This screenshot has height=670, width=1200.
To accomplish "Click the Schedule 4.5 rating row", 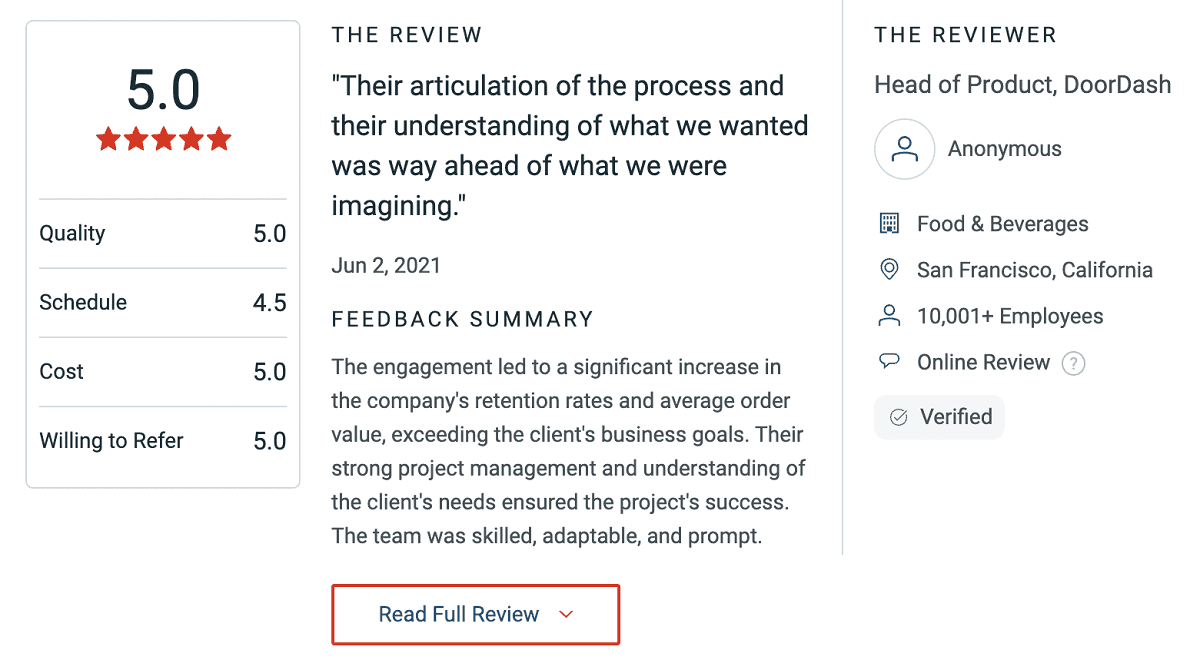I will click(163, 302).
